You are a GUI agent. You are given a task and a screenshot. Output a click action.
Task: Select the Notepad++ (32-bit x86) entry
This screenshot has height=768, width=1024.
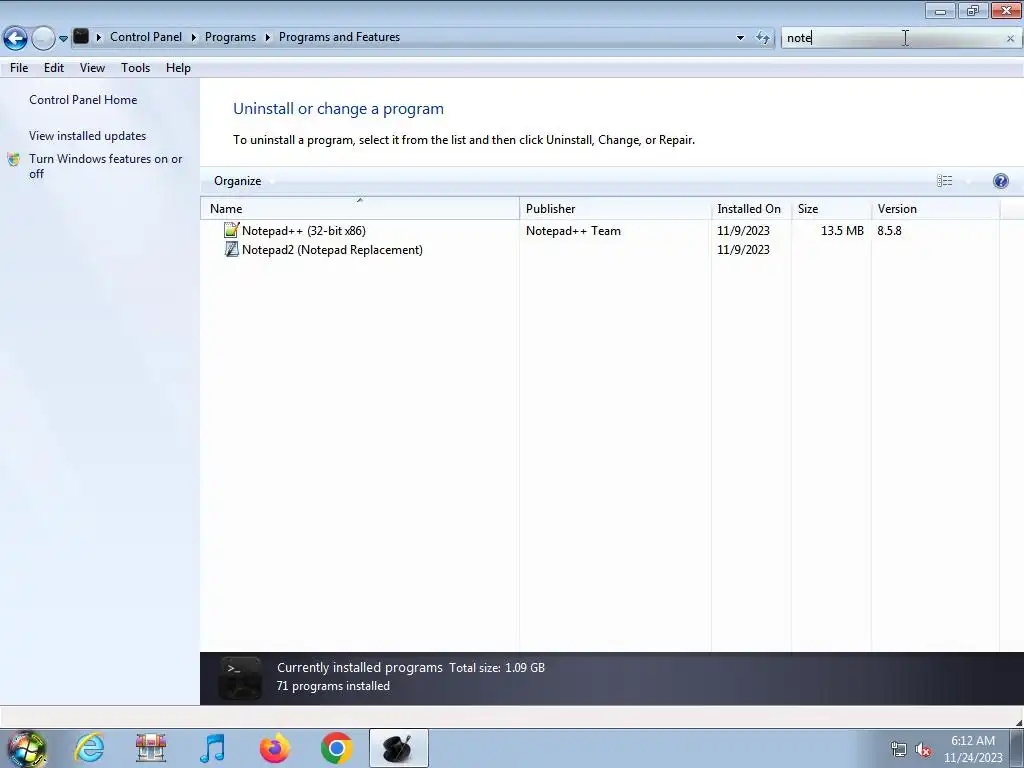coord(304,231)
